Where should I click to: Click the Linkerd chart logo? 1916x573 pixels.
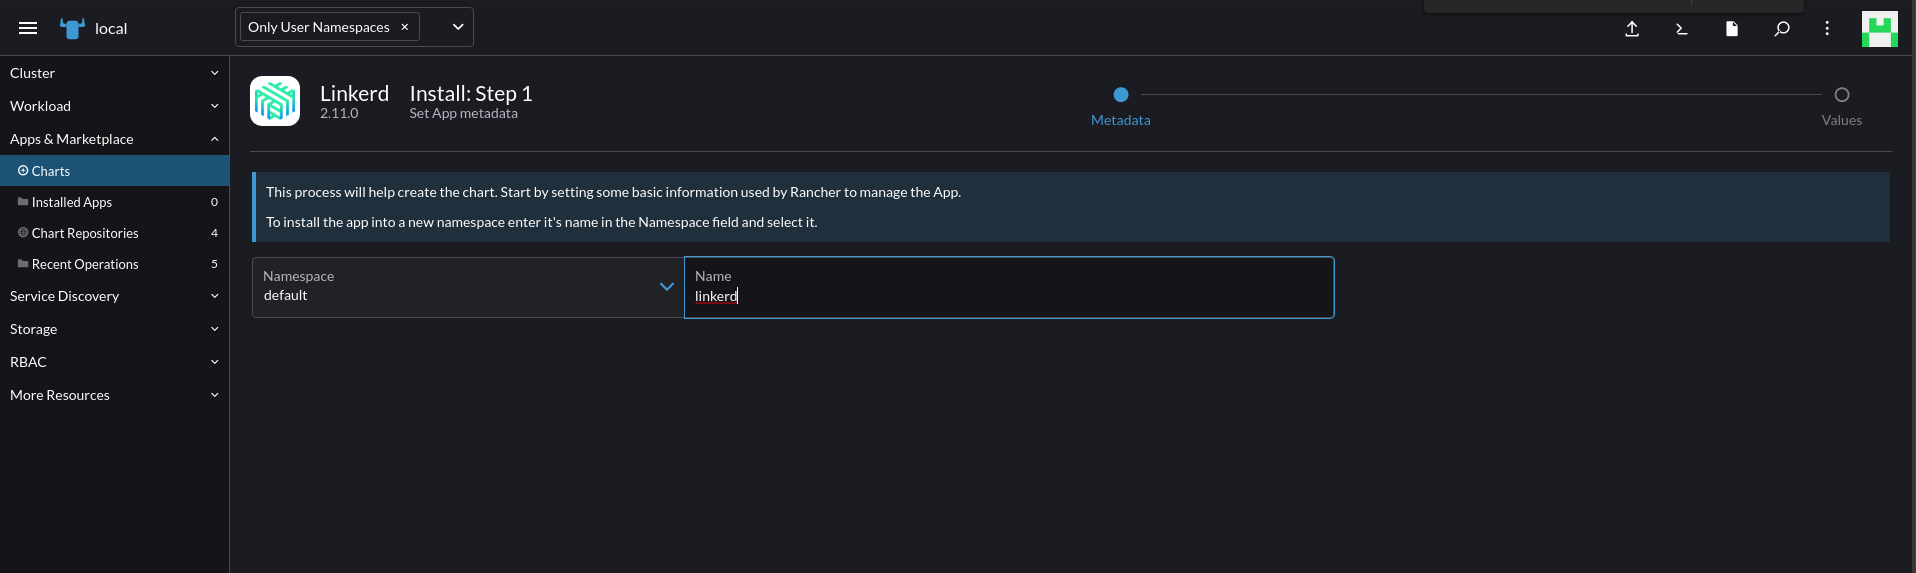tap(275, 101)
